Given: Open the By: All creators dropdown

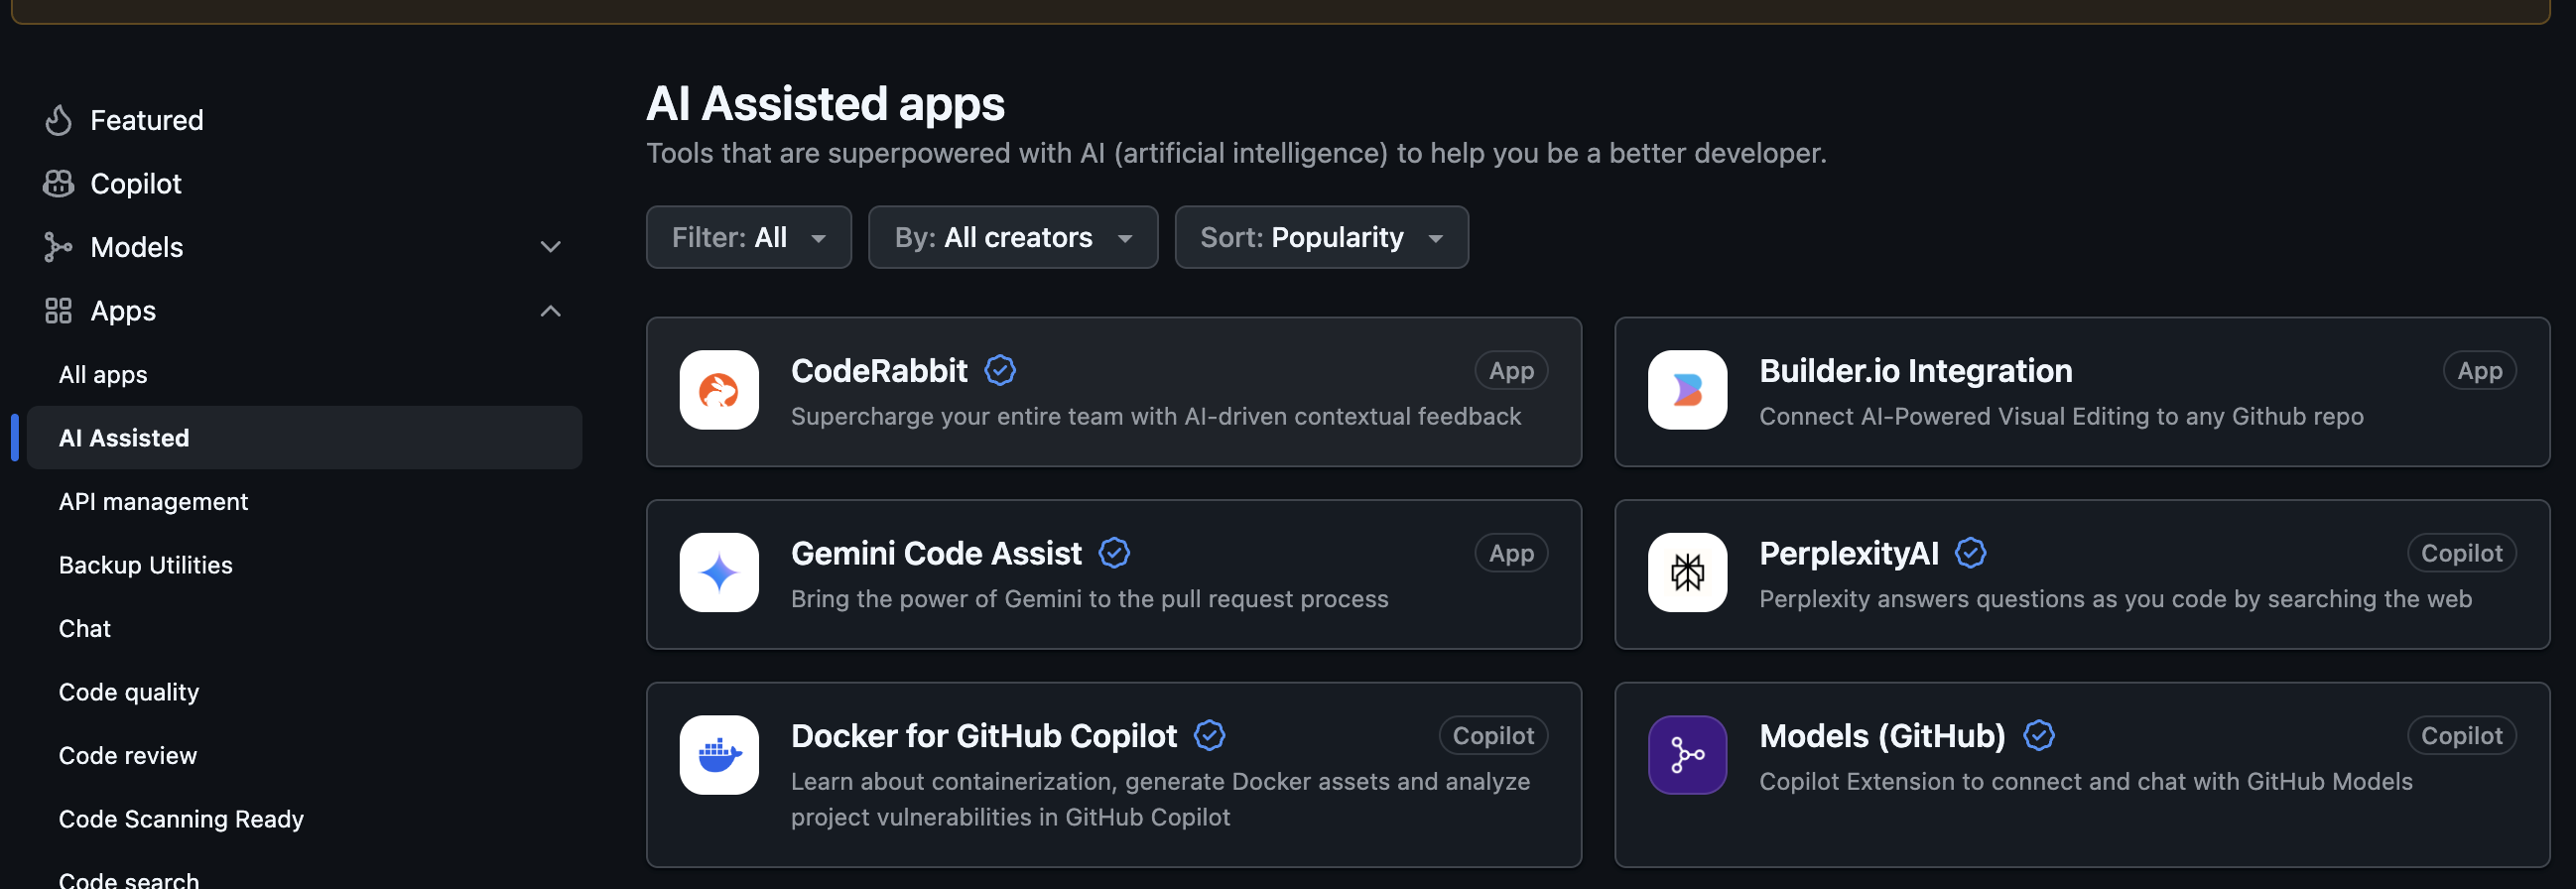Looking at the screenshot, I should [x=1012, y=237].
